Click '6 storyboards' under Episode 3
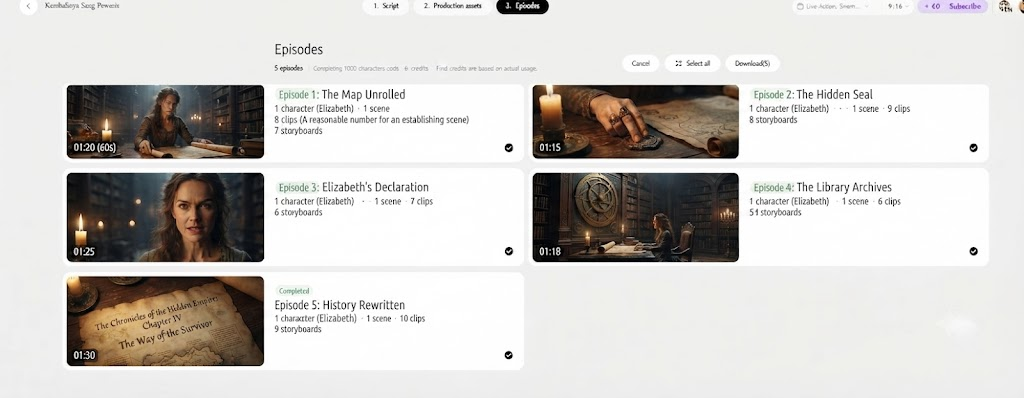This screenshot has height=398, width=1024. [298, 212]
